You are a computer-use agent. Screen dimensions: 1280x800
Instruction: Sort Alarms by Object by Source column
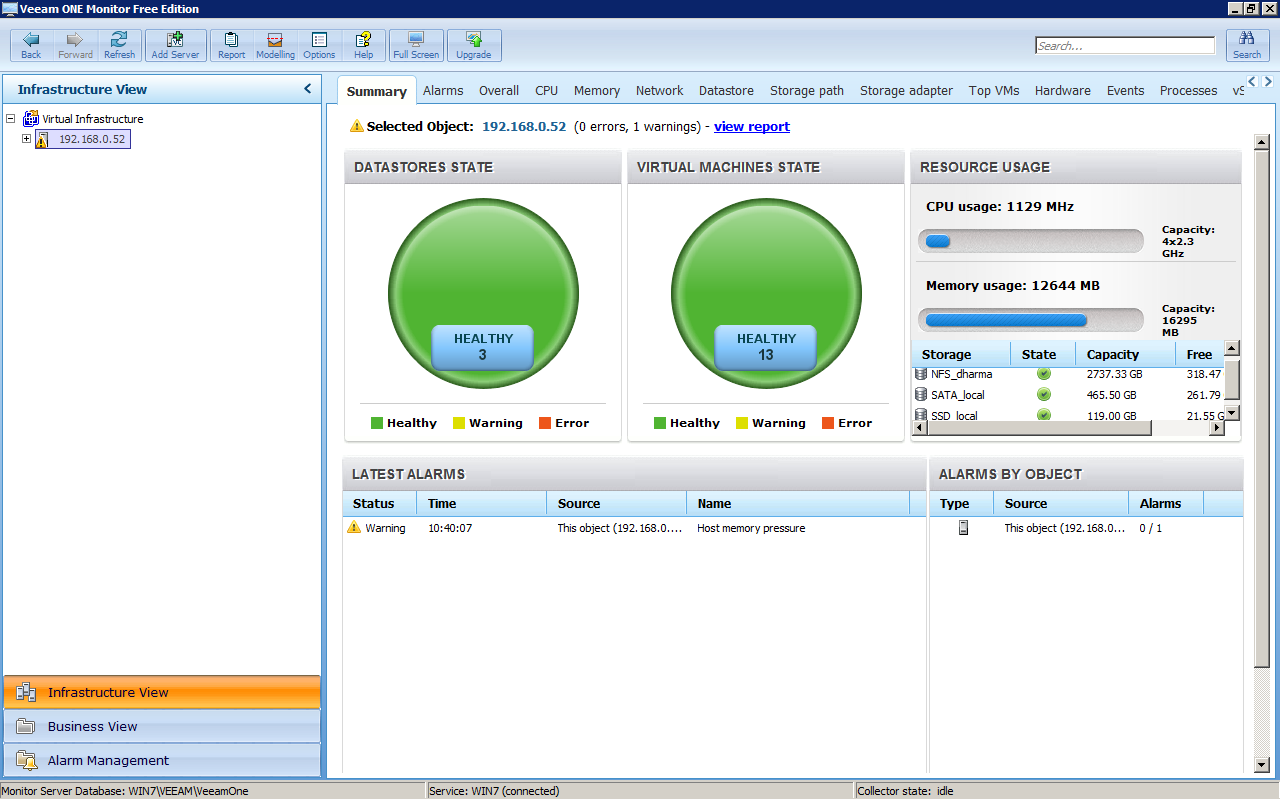click(1061, 503)
